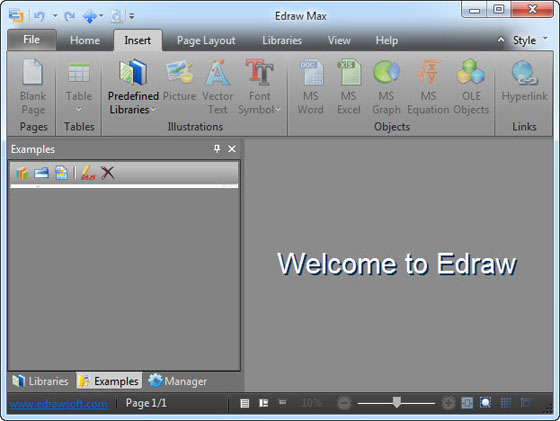Click the small flag icon in status bar

[282, 402]
